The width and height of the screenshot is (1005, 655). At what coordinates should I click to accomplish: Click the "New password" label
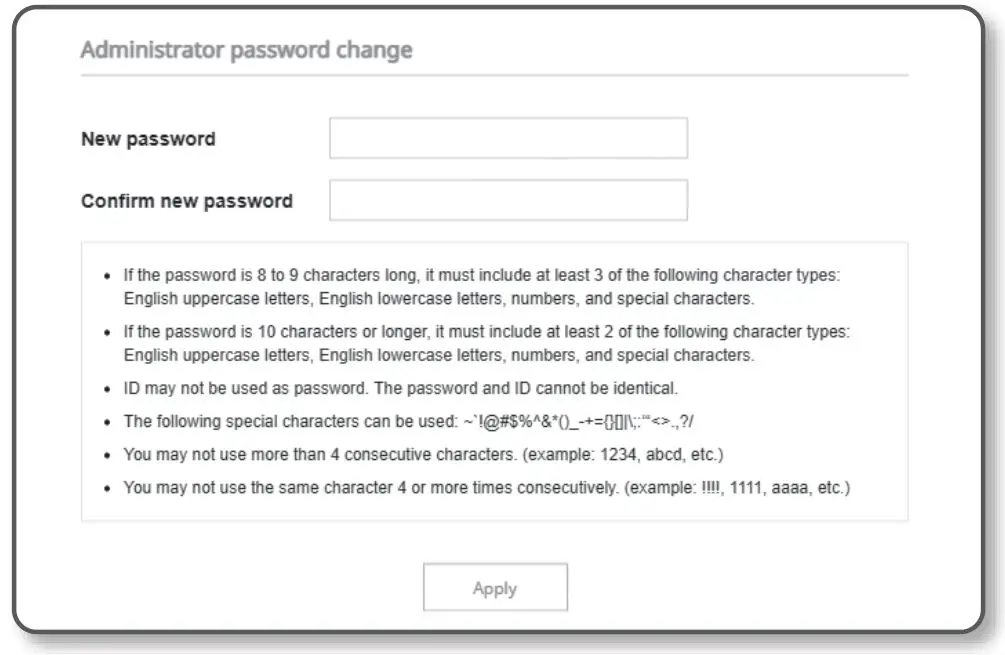pos(148,139)
